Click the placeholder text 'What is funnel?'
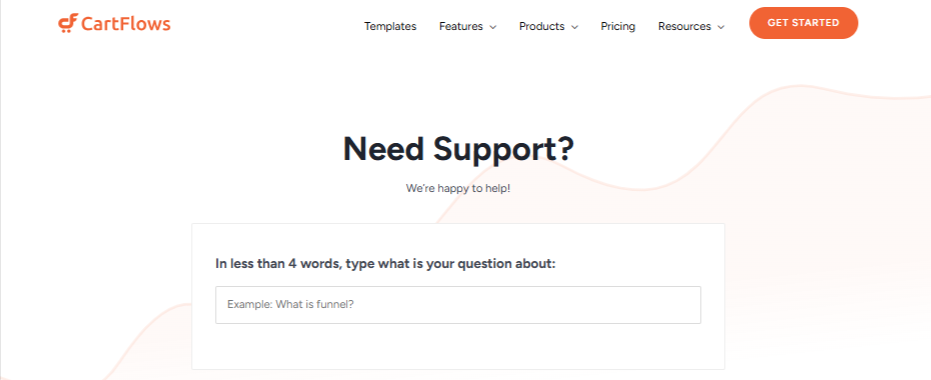 pyautogui.click(x=315, y=305)
